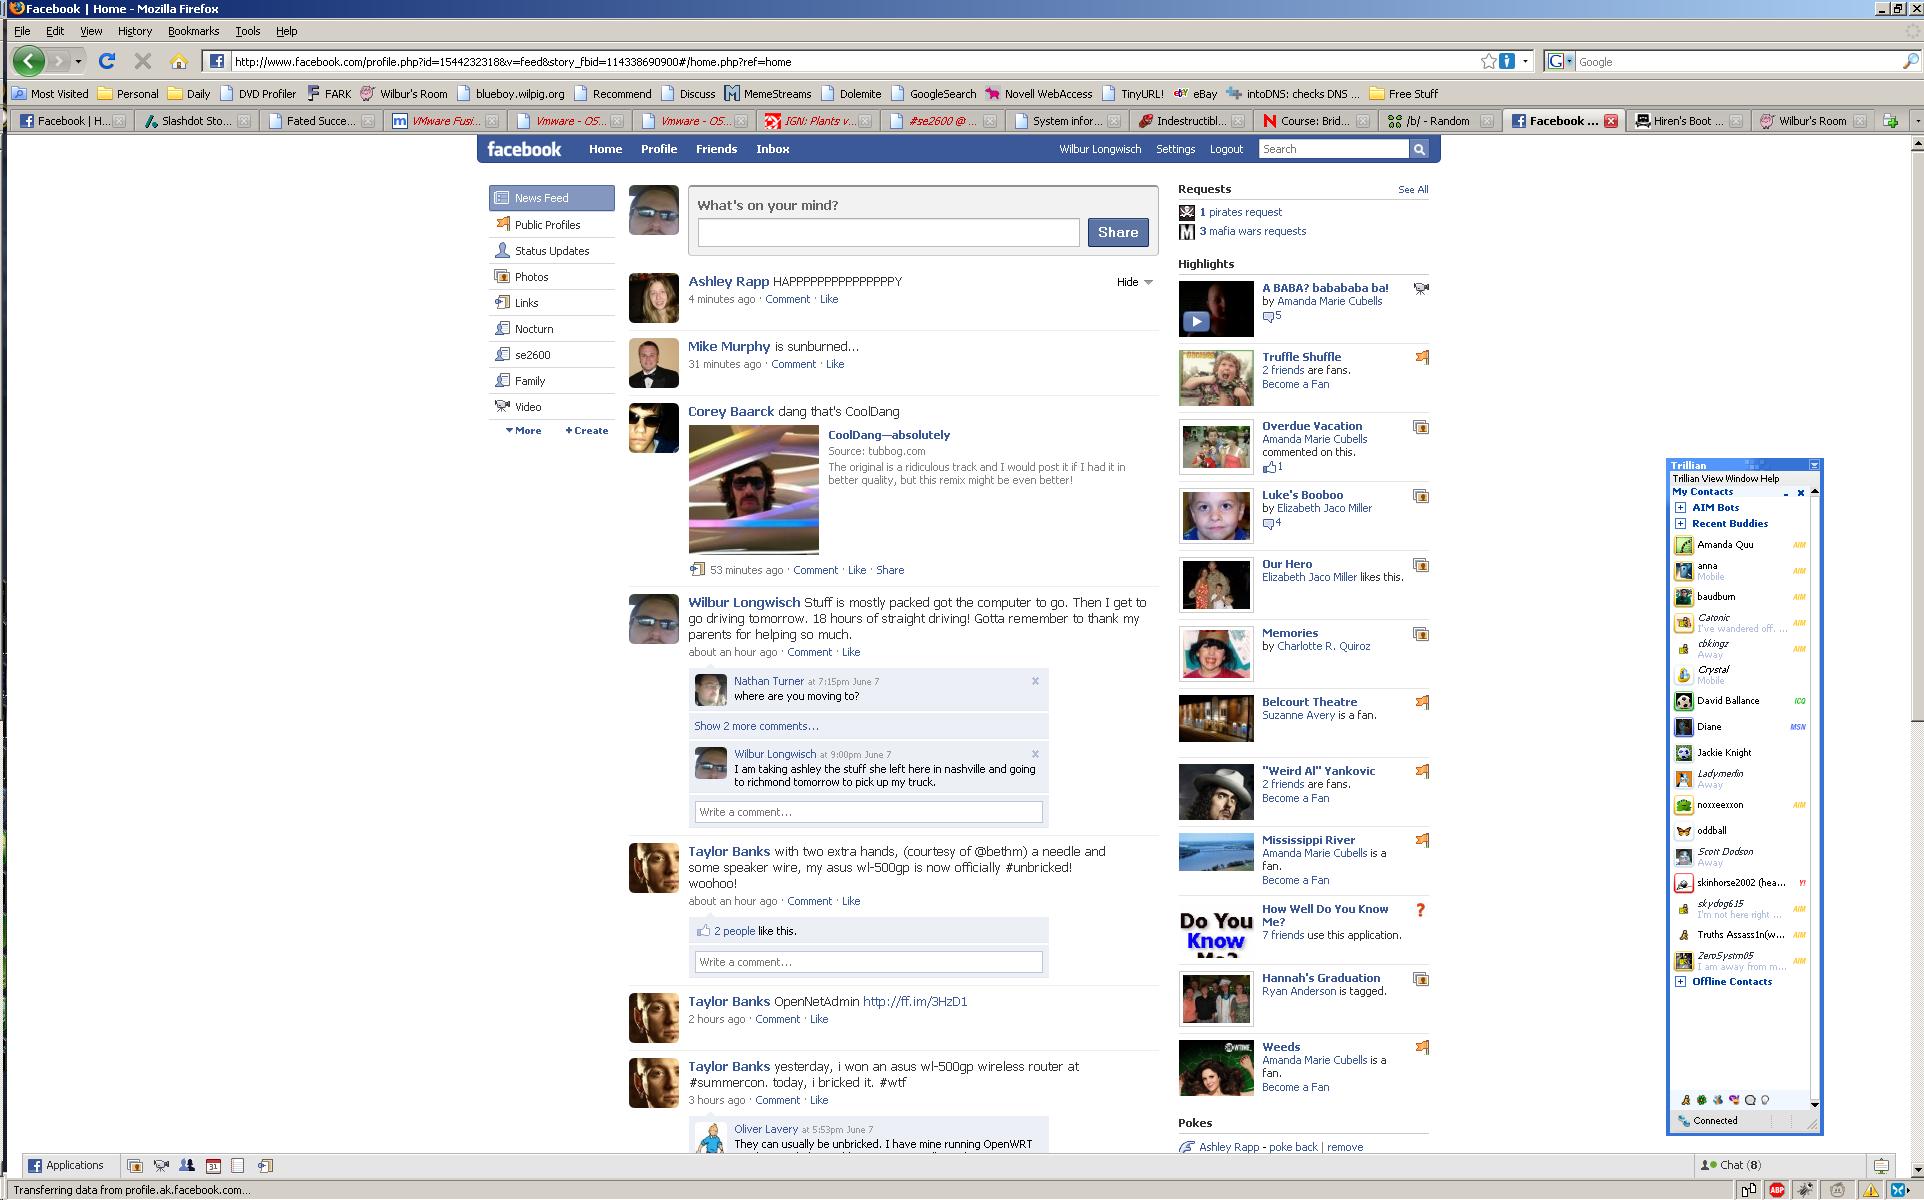
Task: Open Trillian title bar dropdown arrow
Action: point(1814,465)
